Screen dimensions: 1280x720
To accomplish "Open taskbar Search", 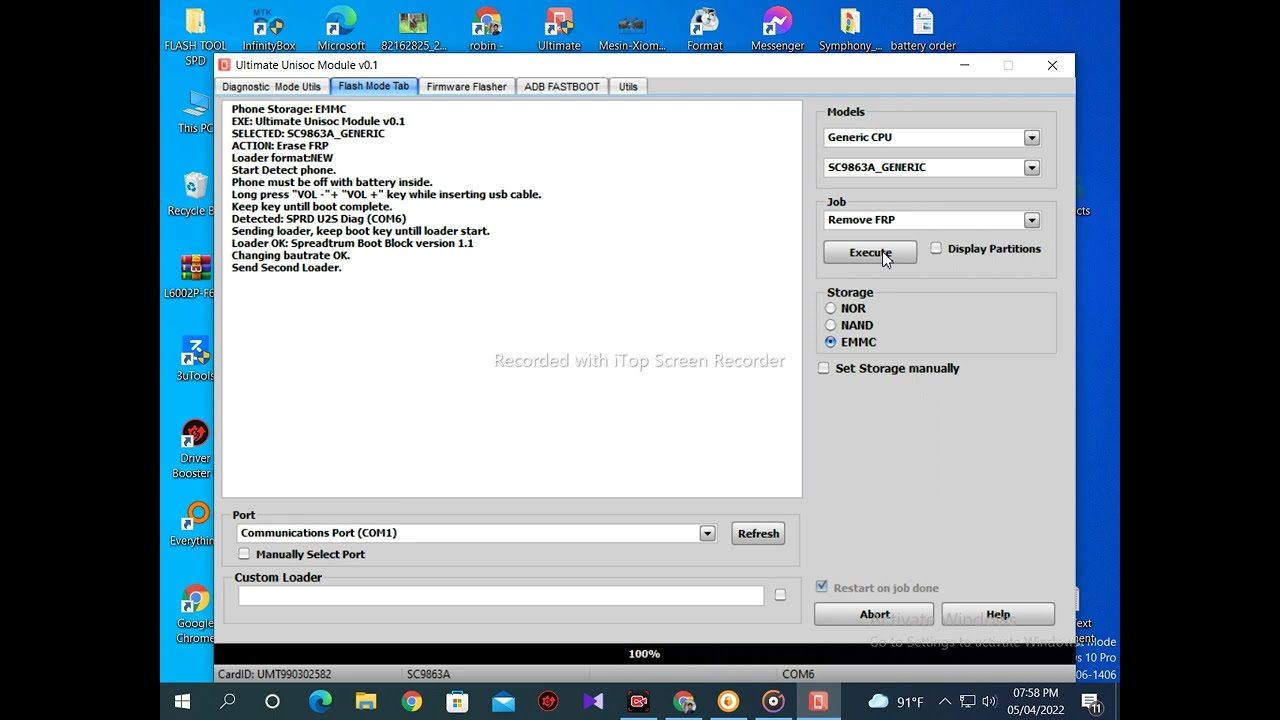I will coord(228,702).
